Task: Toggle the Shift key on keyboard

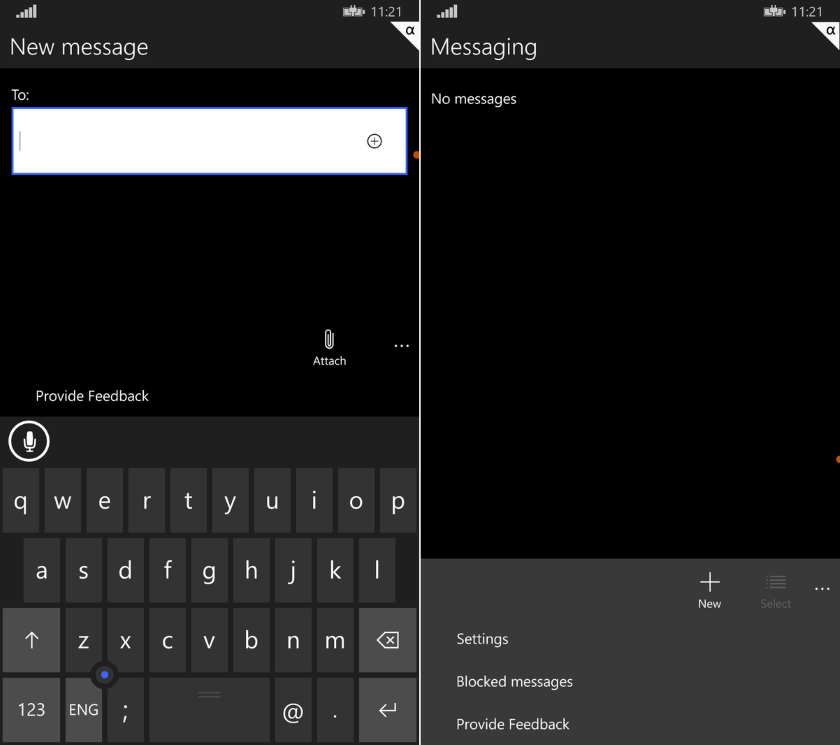Action: pyautogui.click(x=31, y=641)
